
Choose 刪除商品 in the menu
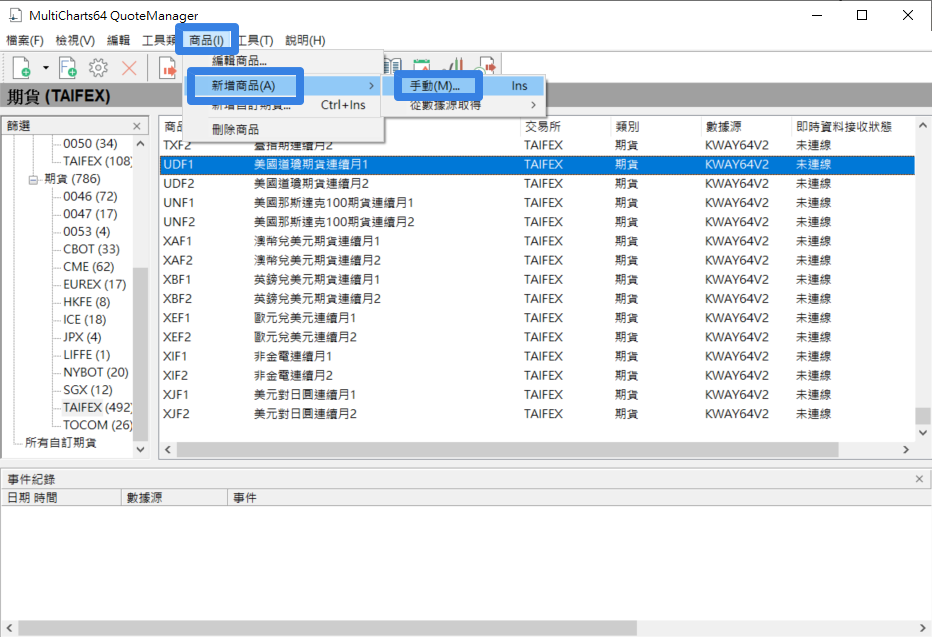pos(283,130)
